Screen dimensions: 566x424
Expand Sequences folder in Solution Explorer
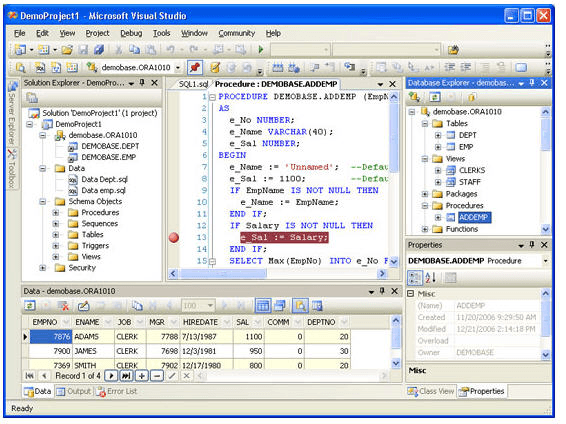[x=56, y=224]
